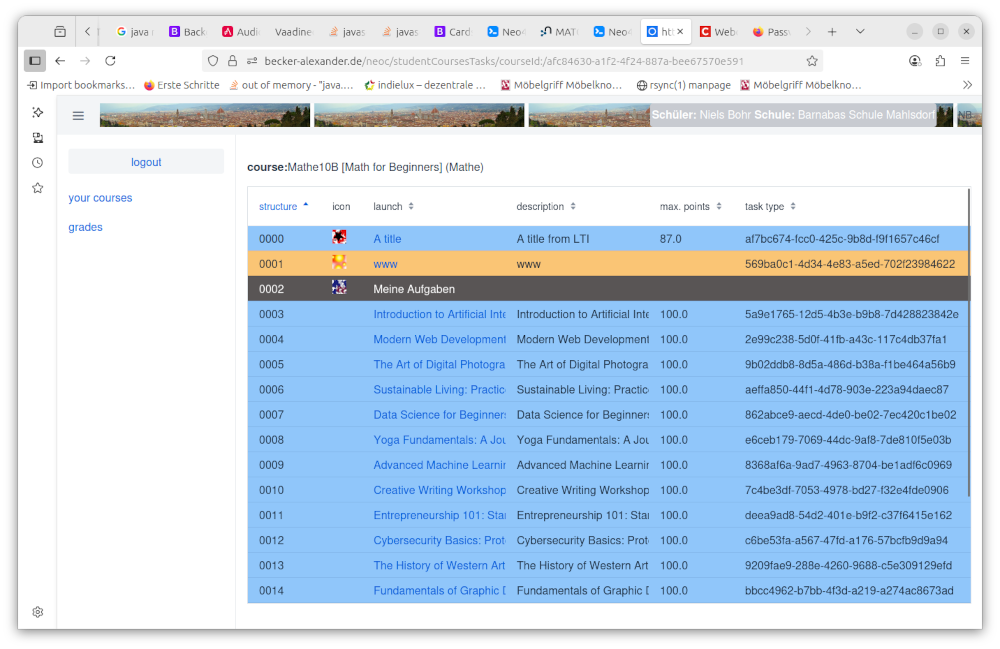Bookmark this page with the address bar star
The image size is (1000, 649).
click(811, 61)
